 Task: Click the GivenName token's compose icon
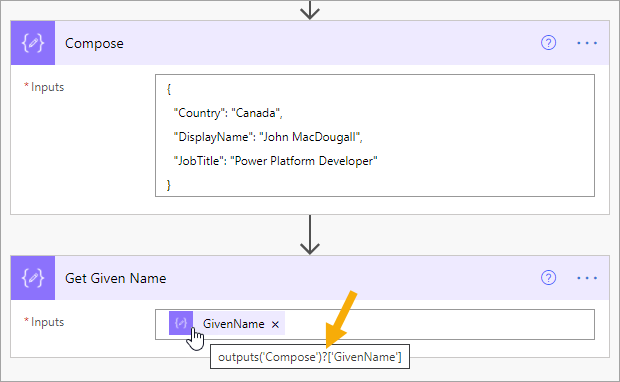click(x=181, y=323)
